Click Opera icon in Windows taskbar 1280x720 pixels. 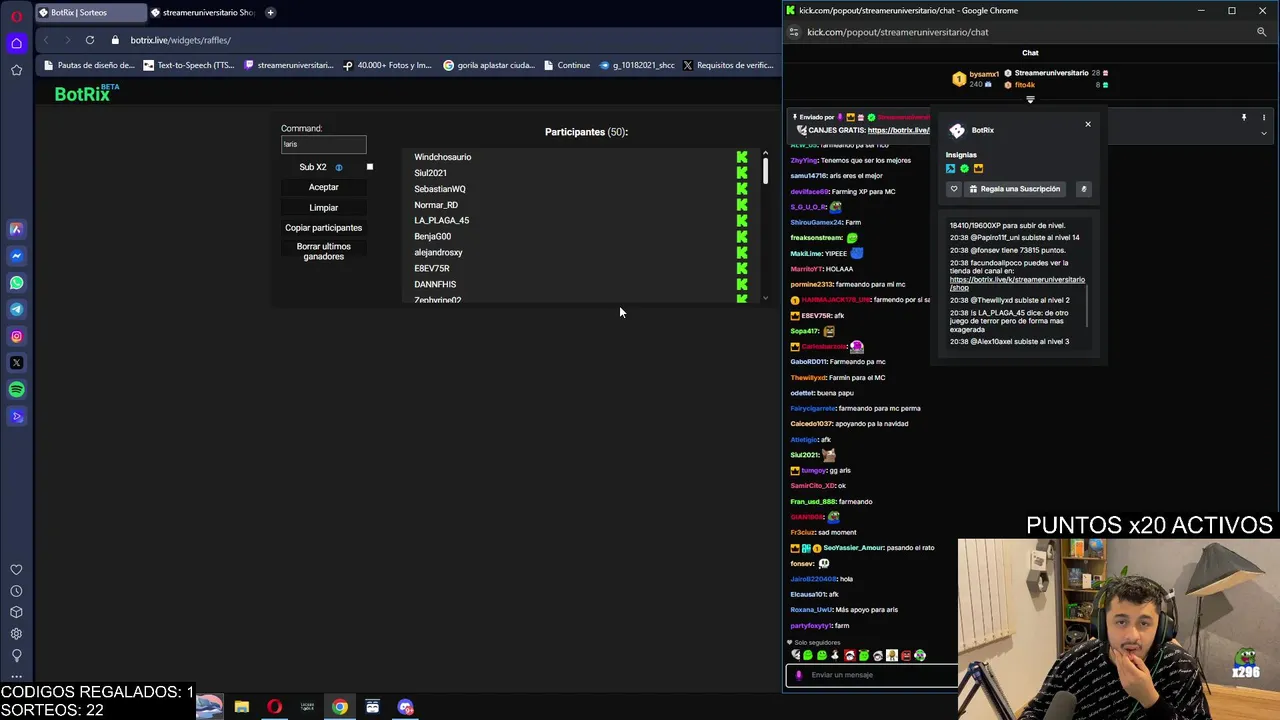click(274, 707)
